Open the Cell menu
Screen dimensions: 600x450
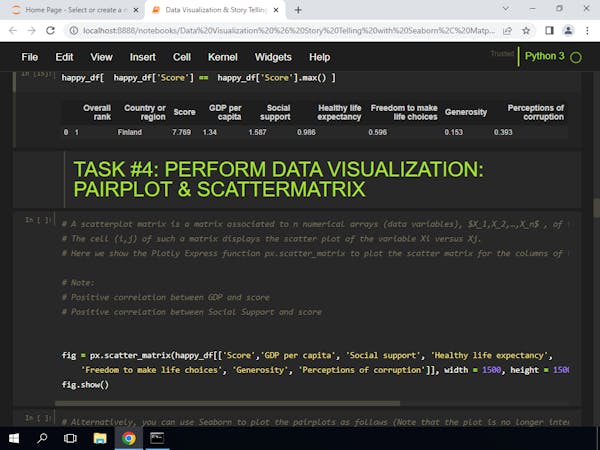(181, 57)
